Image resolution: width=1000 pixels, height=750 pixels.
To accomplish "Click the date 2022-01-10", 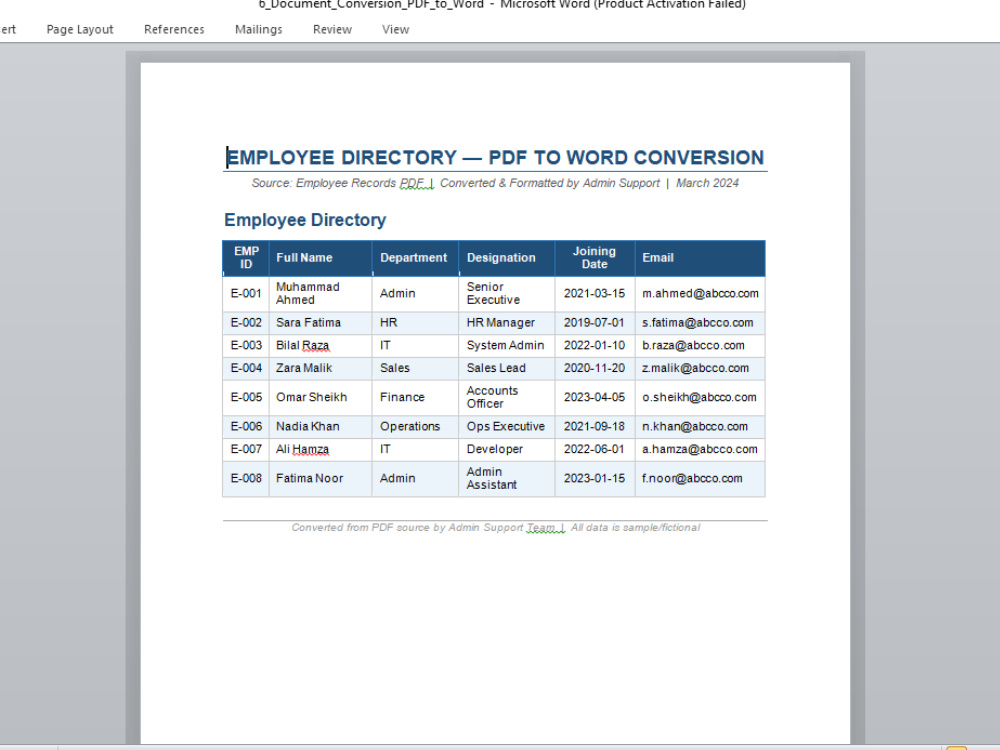I will [x=594, y=345].
